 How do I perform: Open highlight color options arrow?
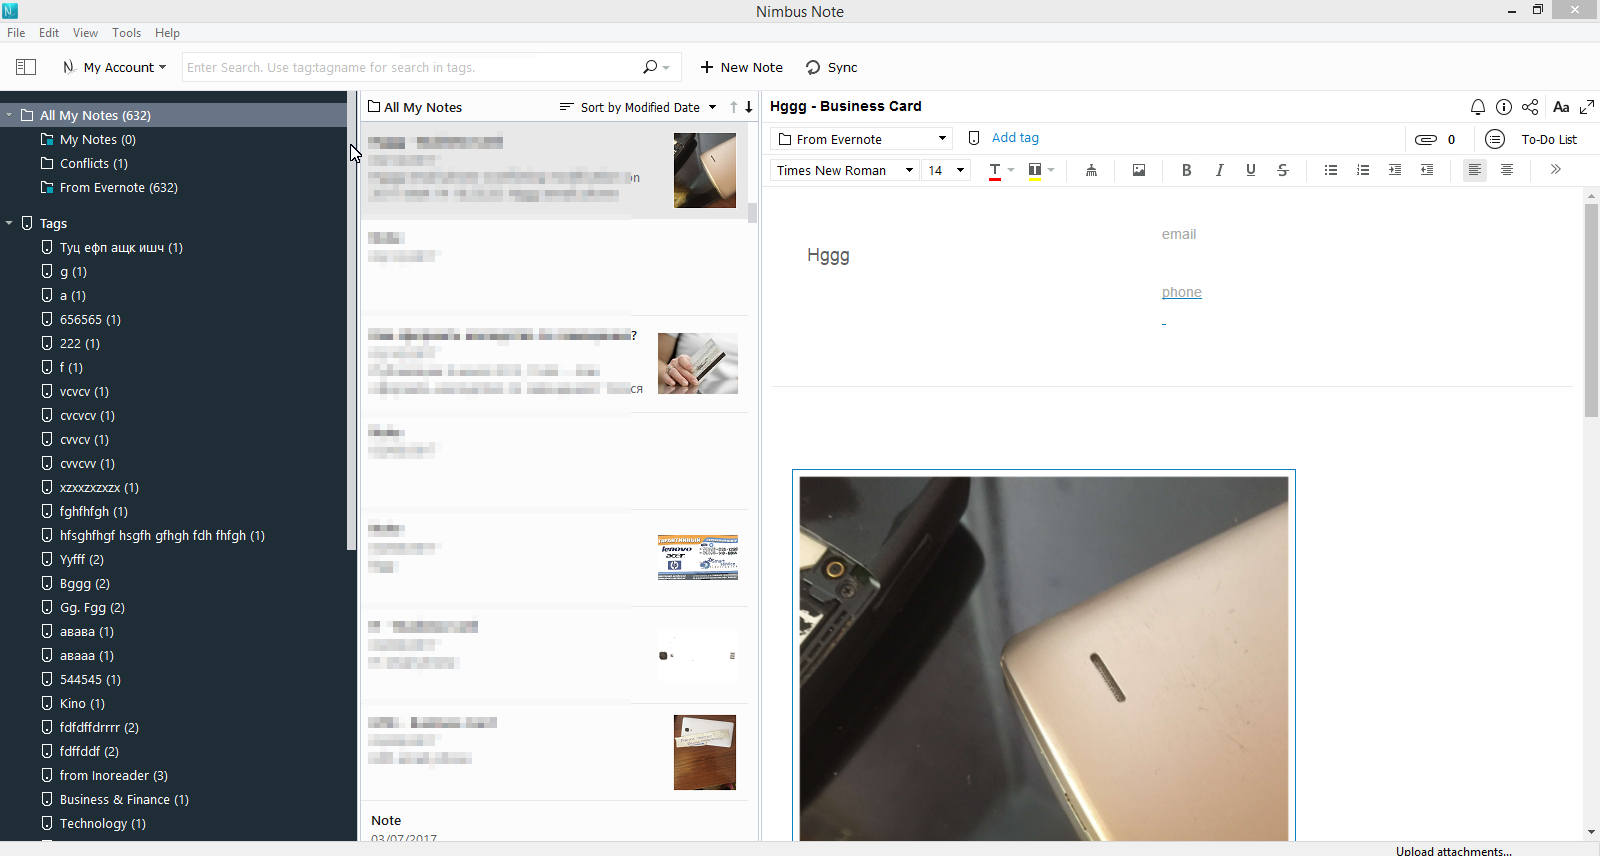click(1051, 170)
